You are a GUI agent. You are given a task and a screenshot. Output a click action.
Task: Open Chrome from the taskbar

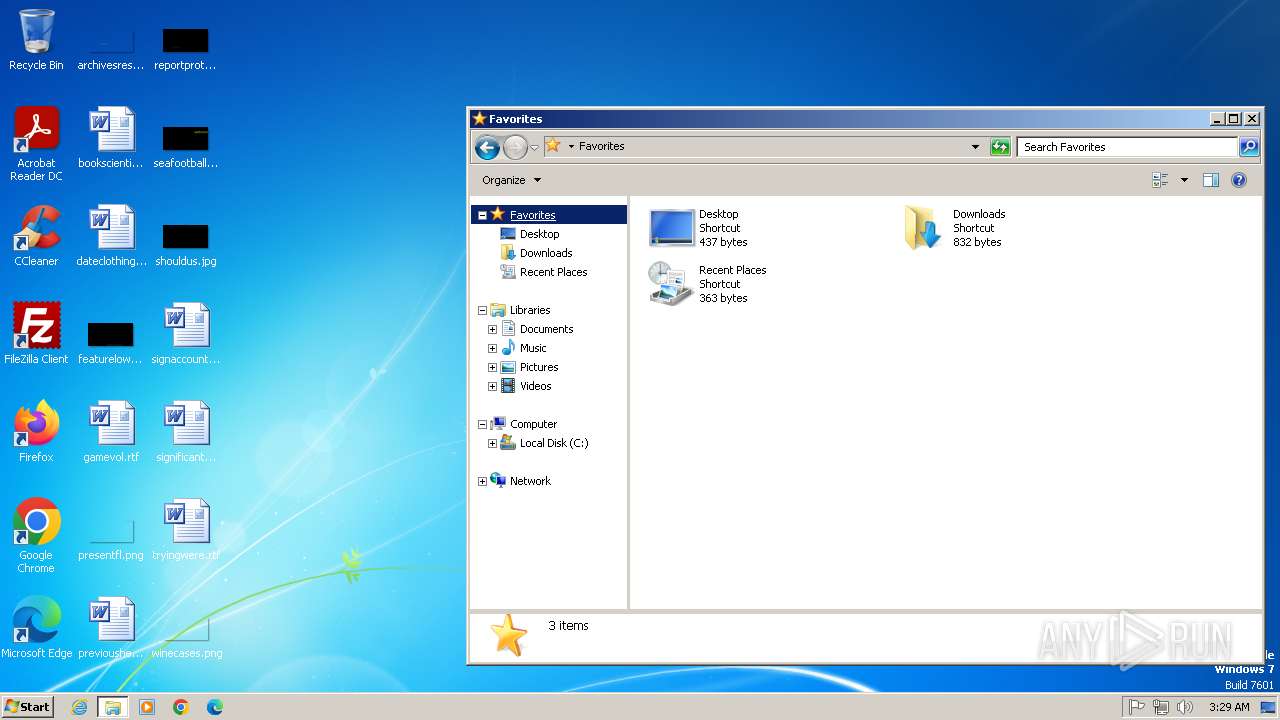pyautogui.click(x=181, y=707)
